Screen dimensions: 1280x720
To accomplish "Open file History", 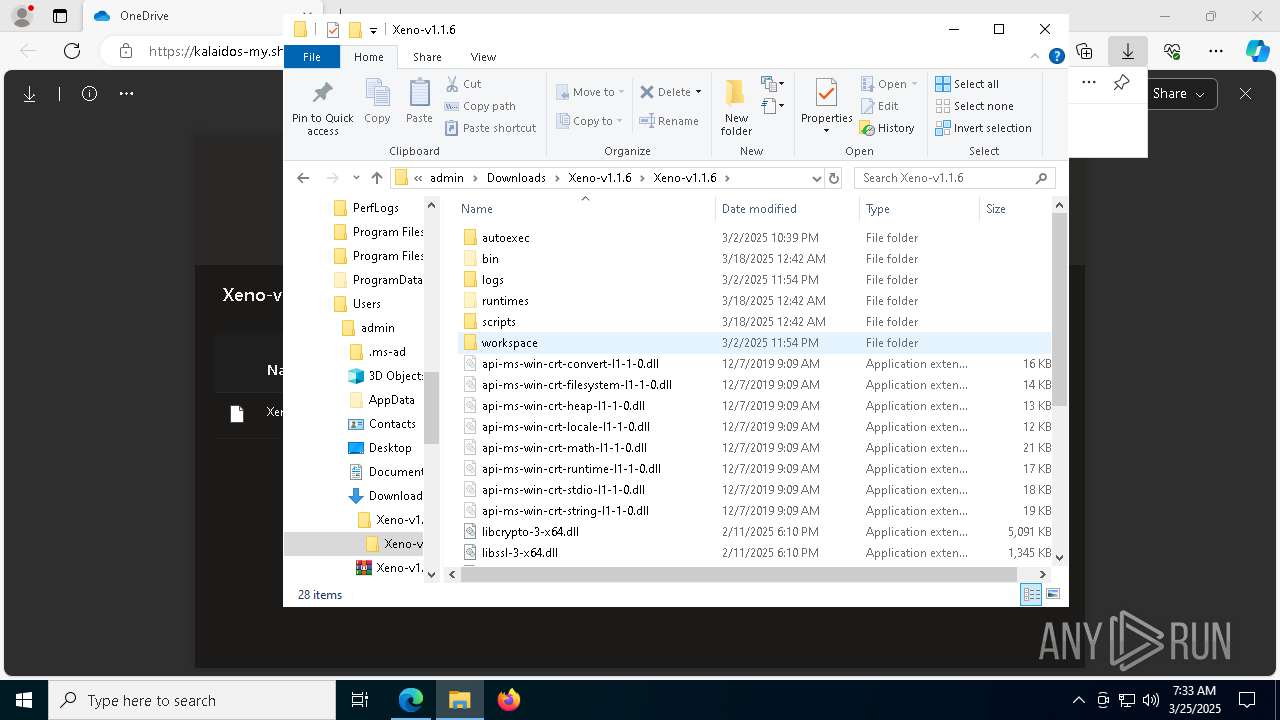I will click(887, 128).
